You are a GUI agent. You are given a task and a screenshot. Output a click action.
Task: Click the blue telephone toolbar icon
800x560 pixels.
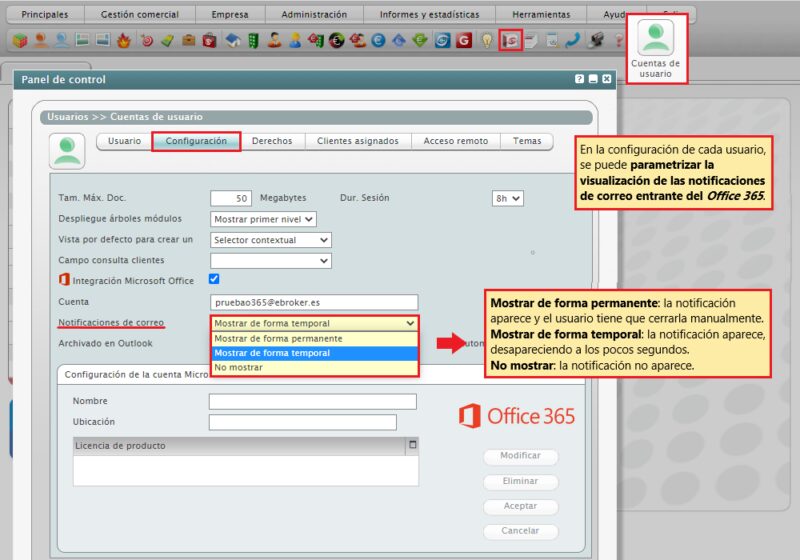point(573,40)
